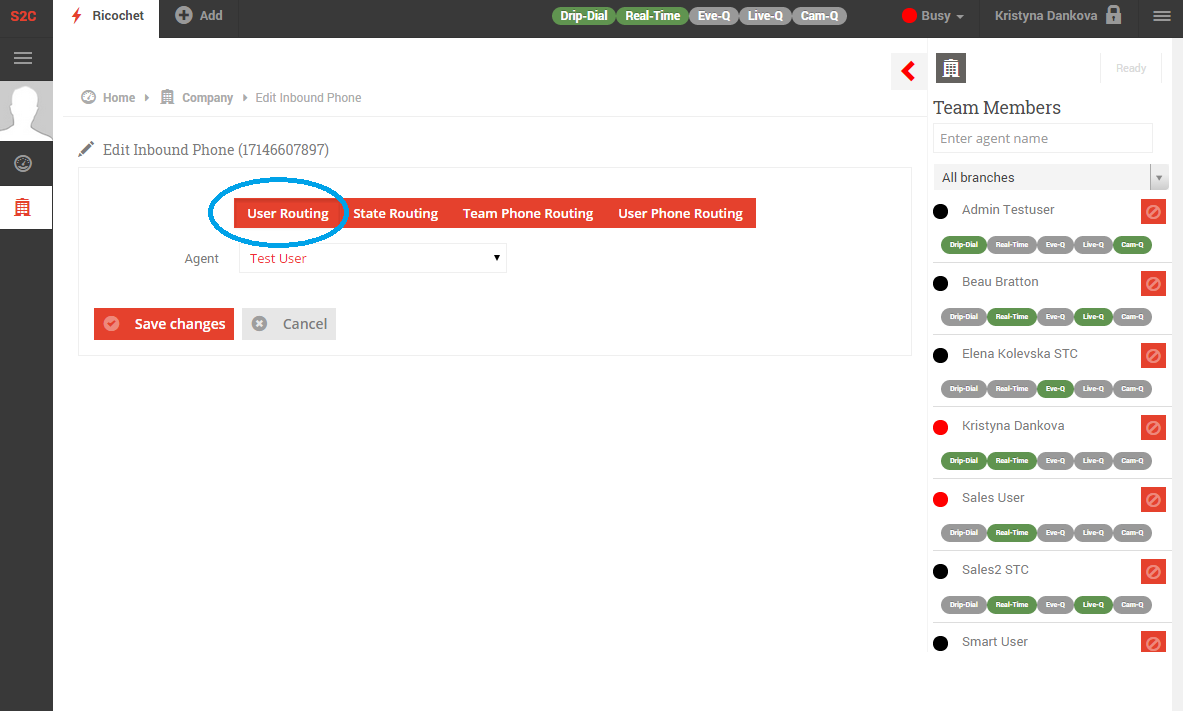The height and width of the screenshot is (711, 1183).
Task: Switch to the State Routing tab
Action: coord(395,213)
